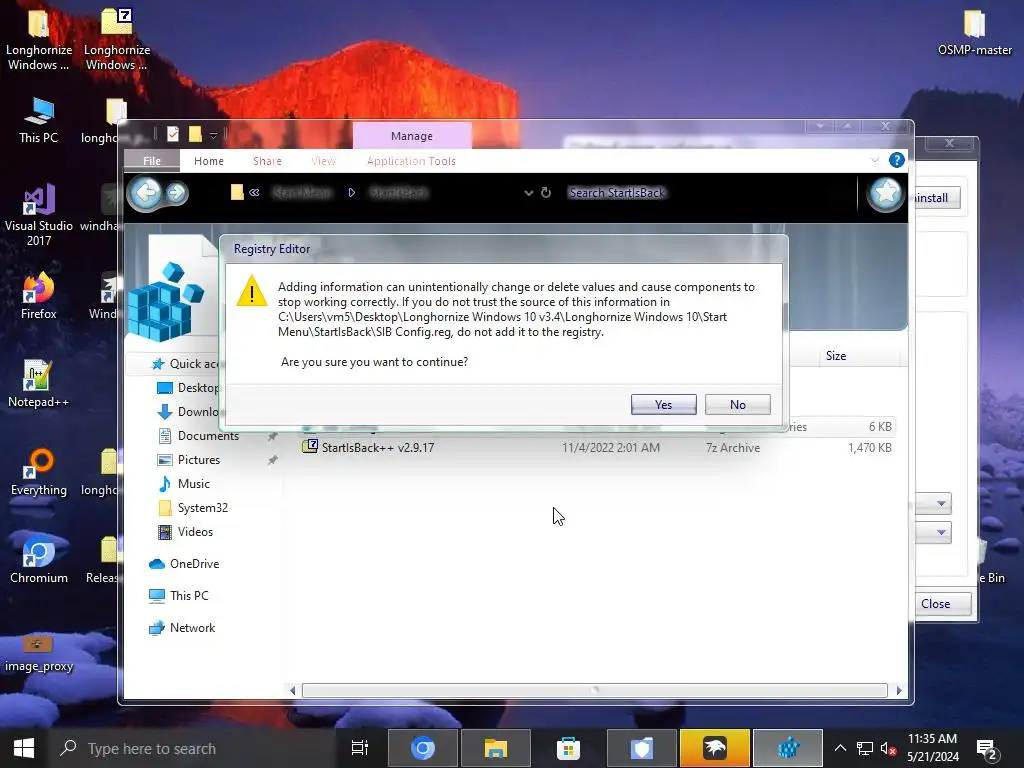Show hidden system tray icons
Image resolution: width=1024 pixels, height=768 pixels.
click(x=840, y=748)
